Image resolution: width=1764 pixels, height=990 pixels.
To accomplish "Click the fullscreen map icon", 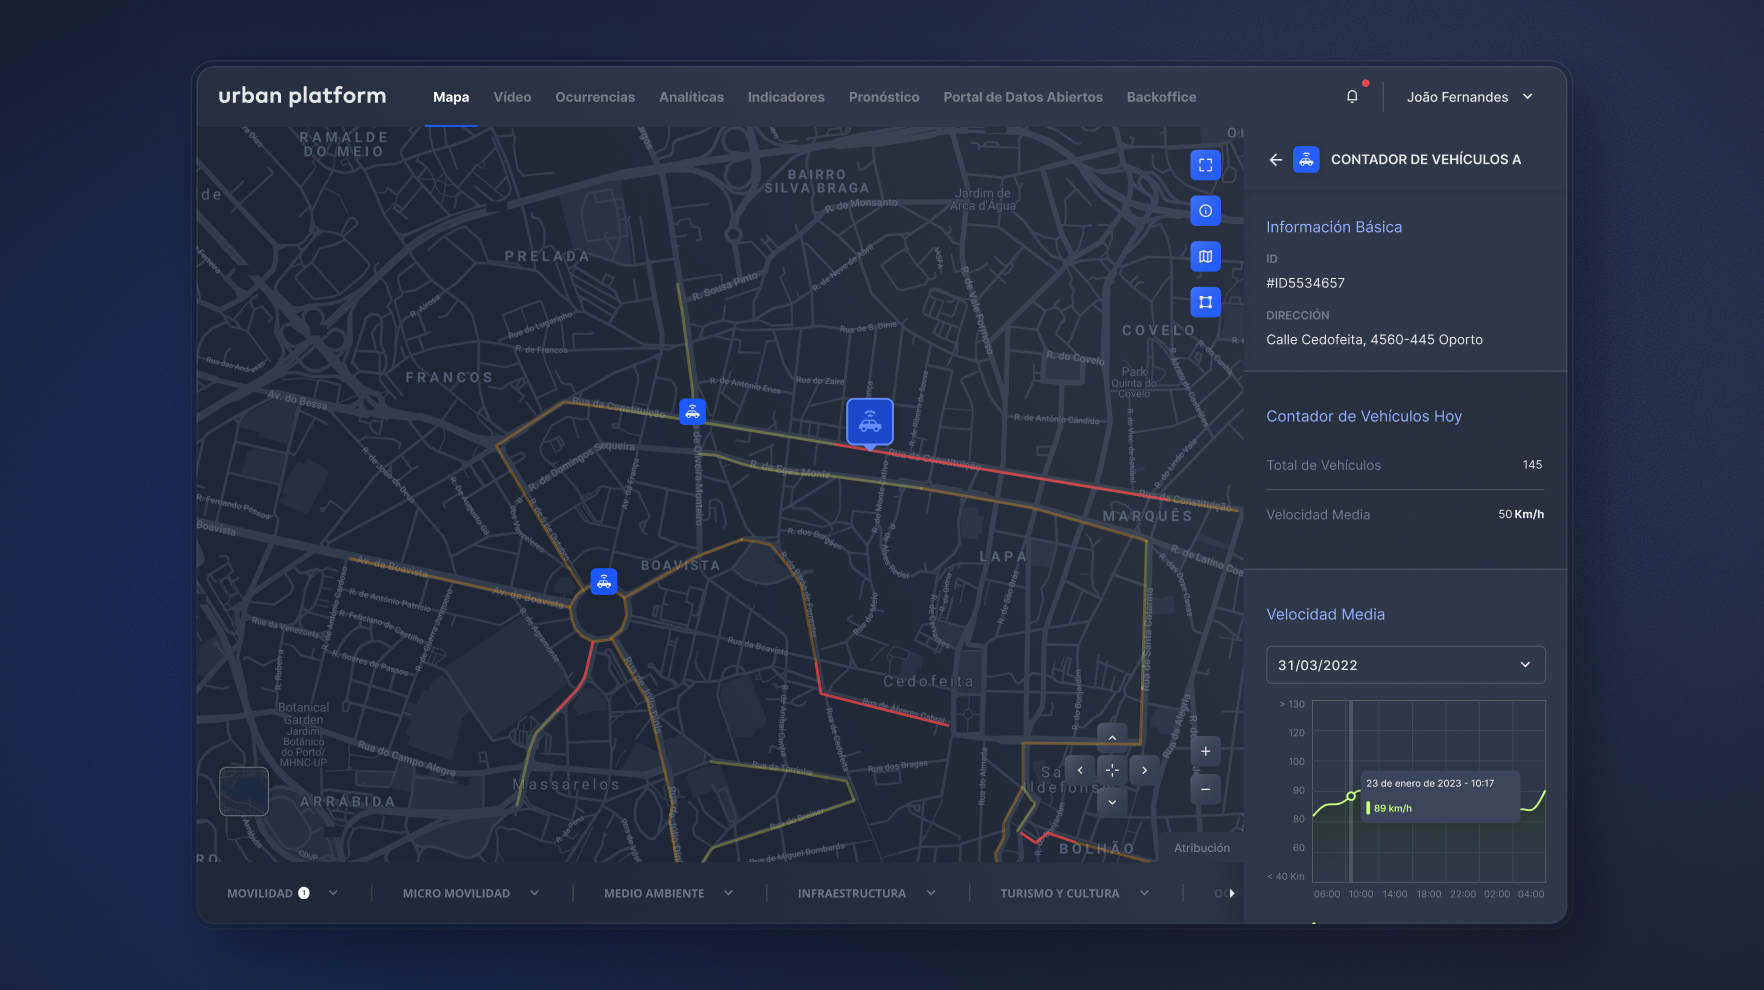I will pos(1205,165).
